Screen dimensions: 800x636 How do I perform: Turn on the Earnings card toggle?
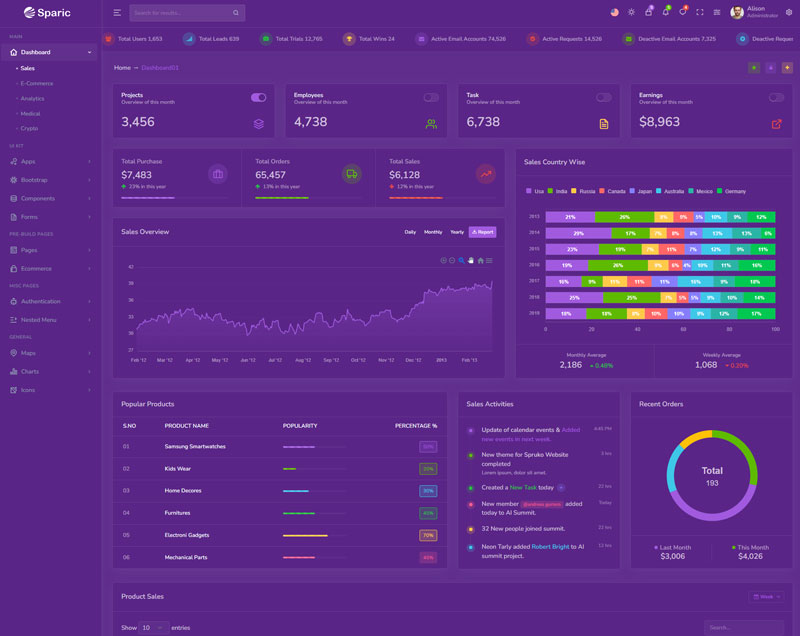coord(776,98)
